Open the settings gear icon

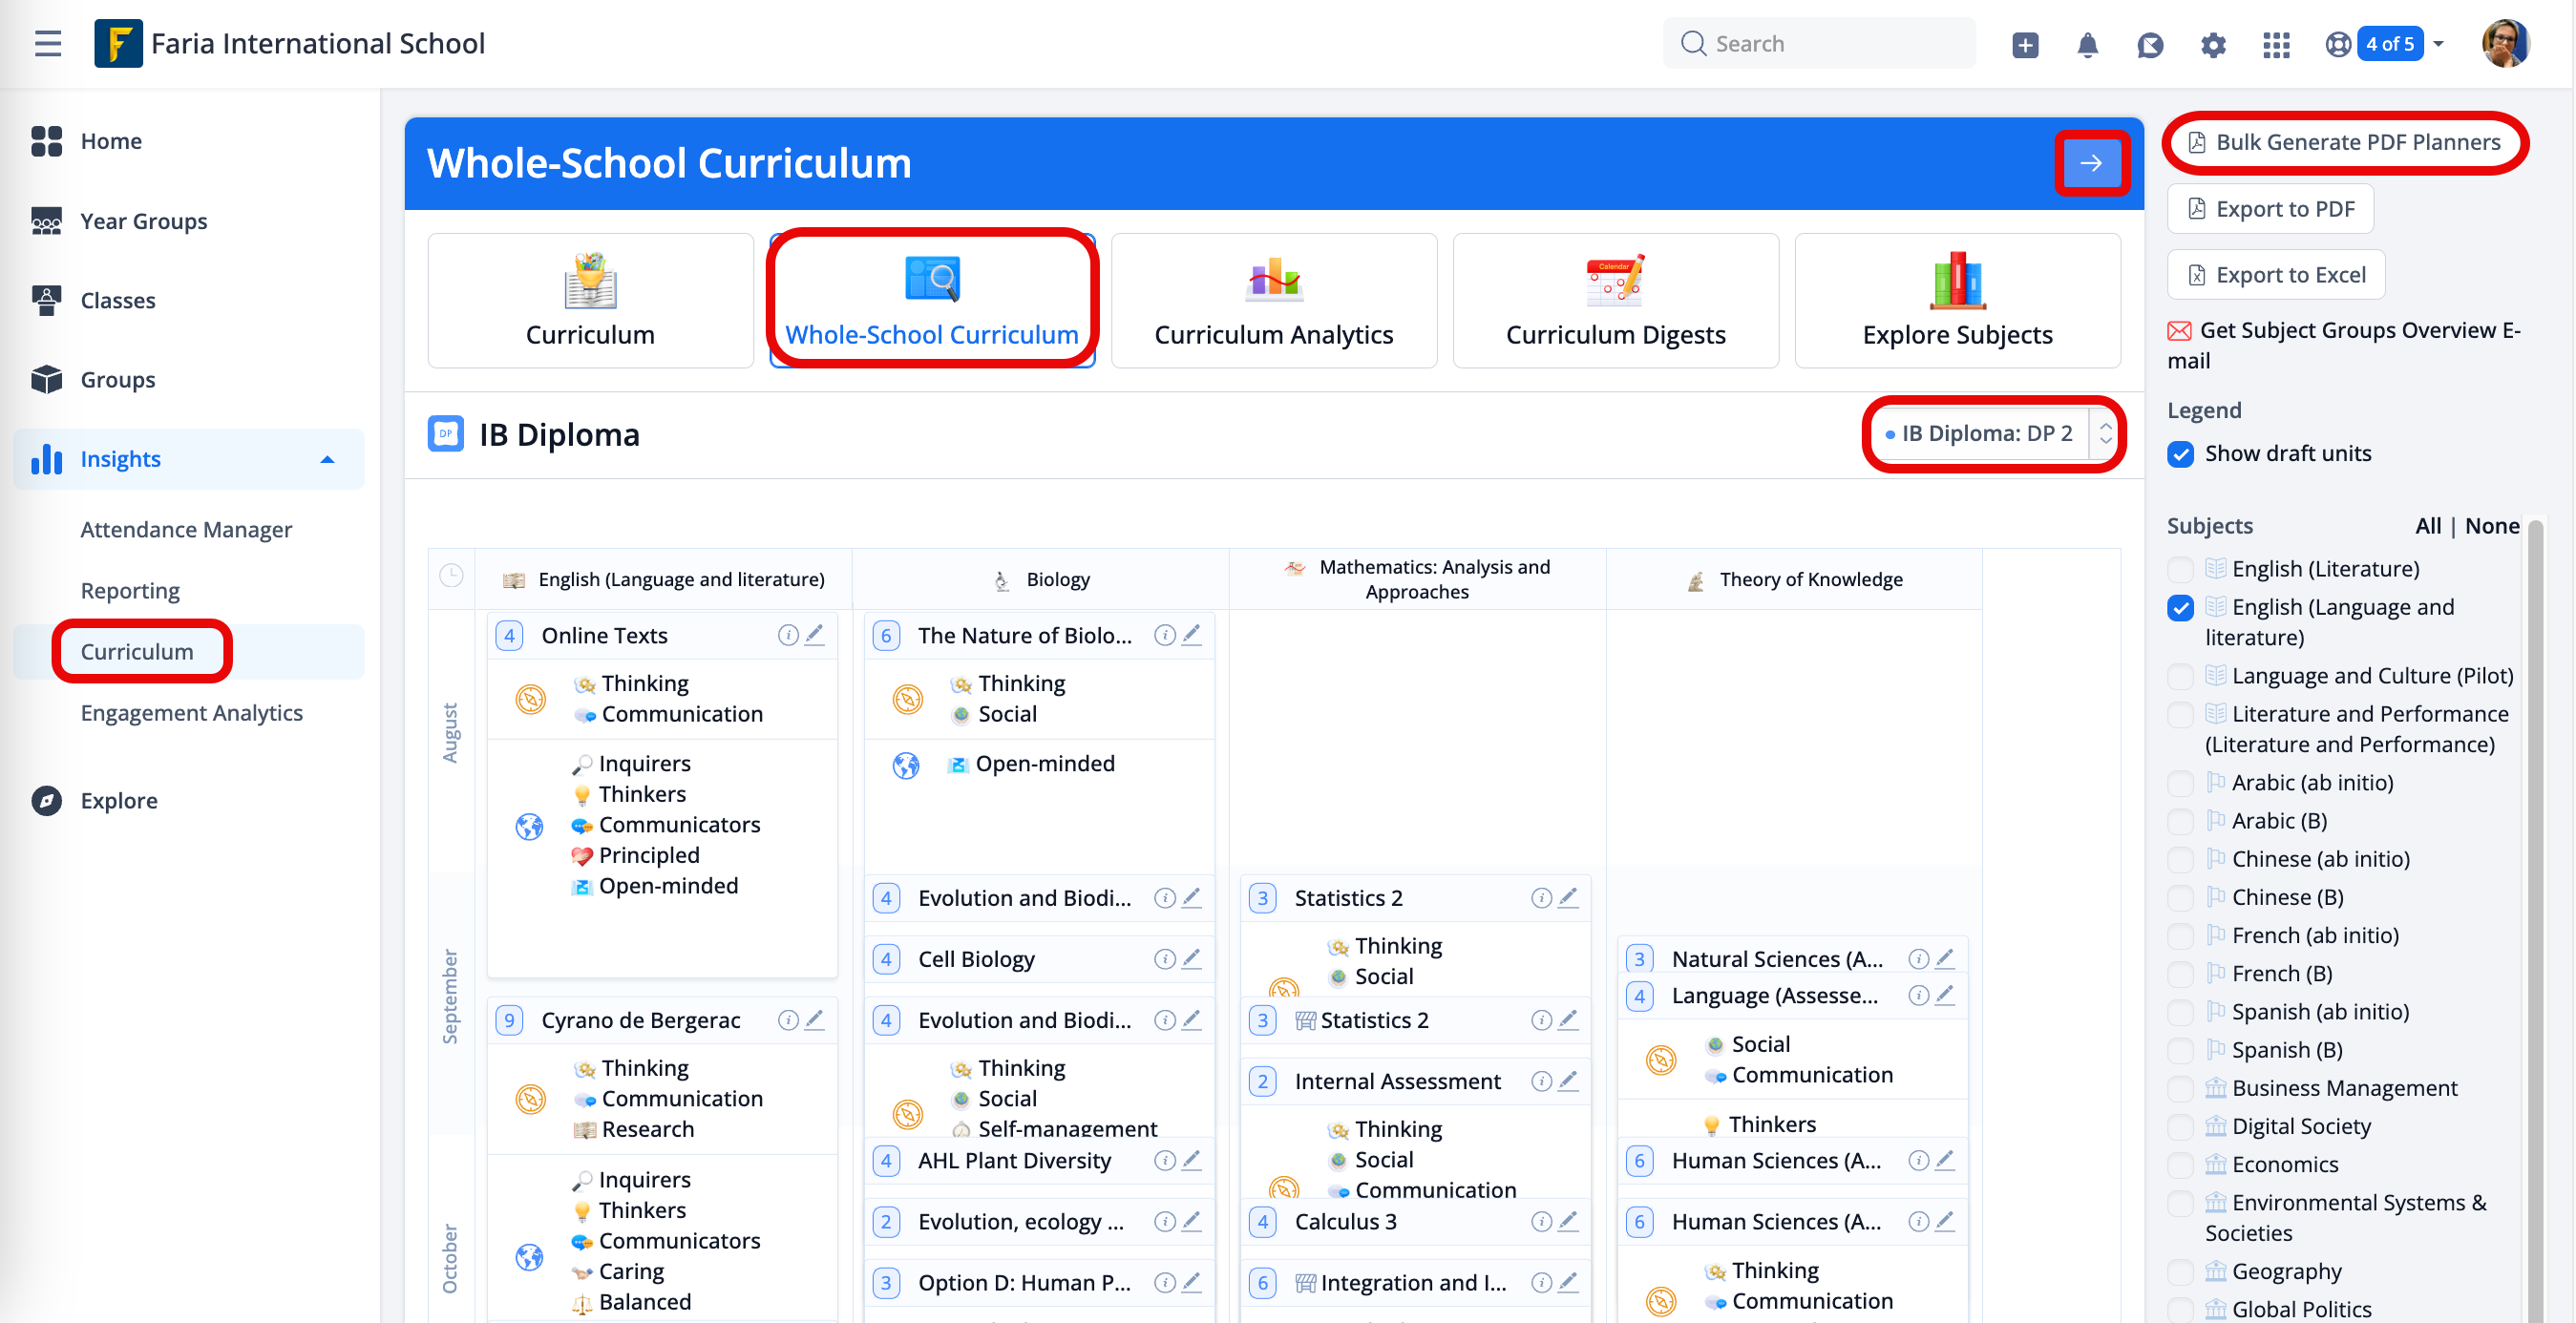coord(2213,44)
